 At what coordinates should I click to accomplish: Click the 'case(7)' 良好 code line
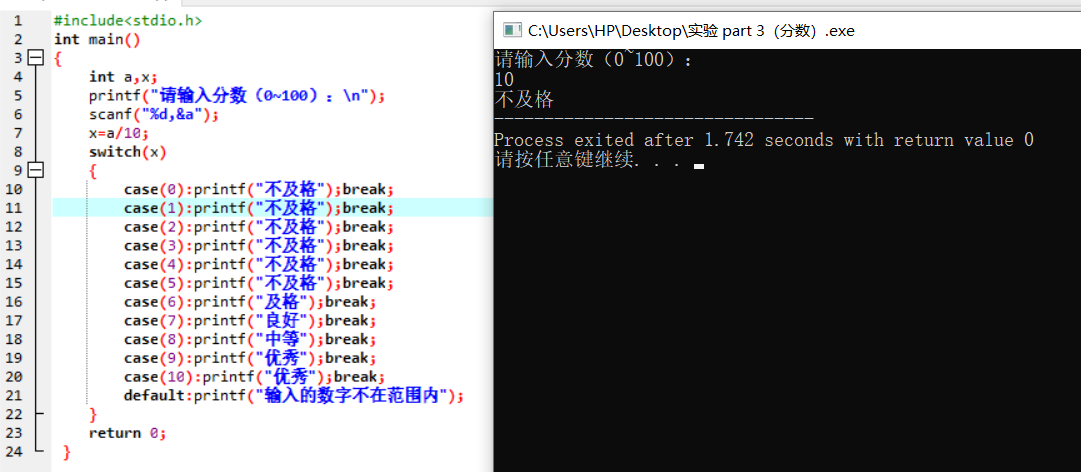coord(250,320)
